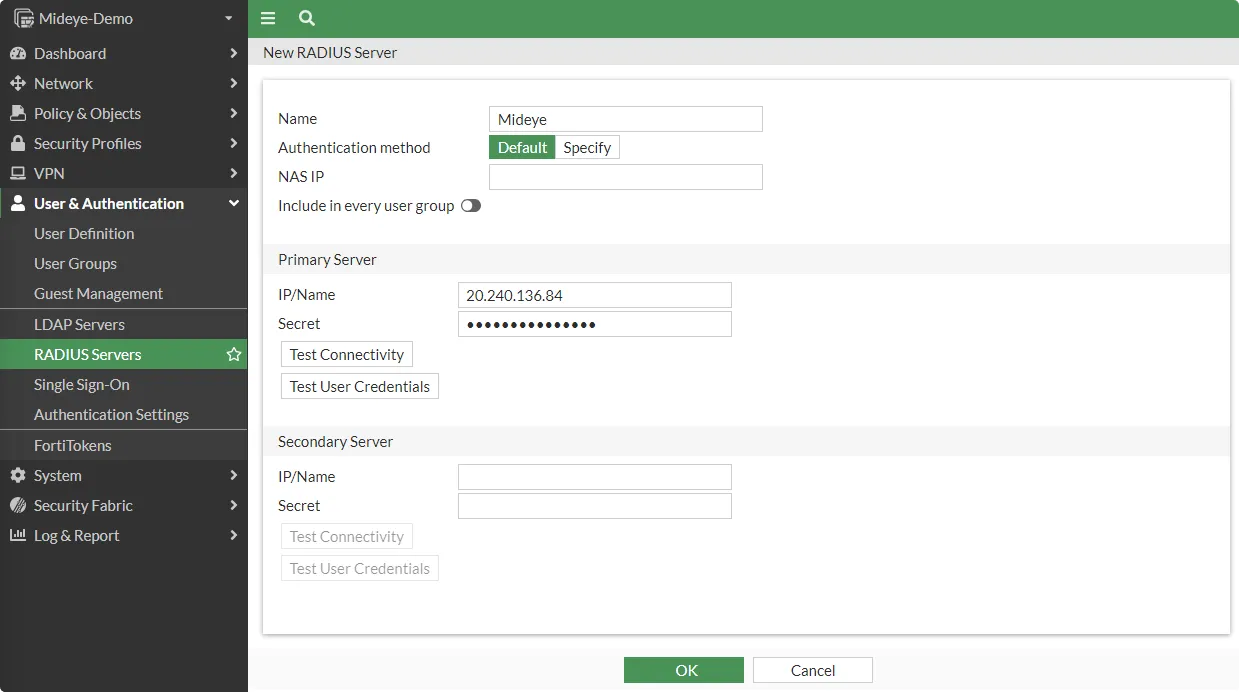Viewport: 1239px width, 692px height.
Task: Switch Authentication method to Specify
Action: (587, 147)
